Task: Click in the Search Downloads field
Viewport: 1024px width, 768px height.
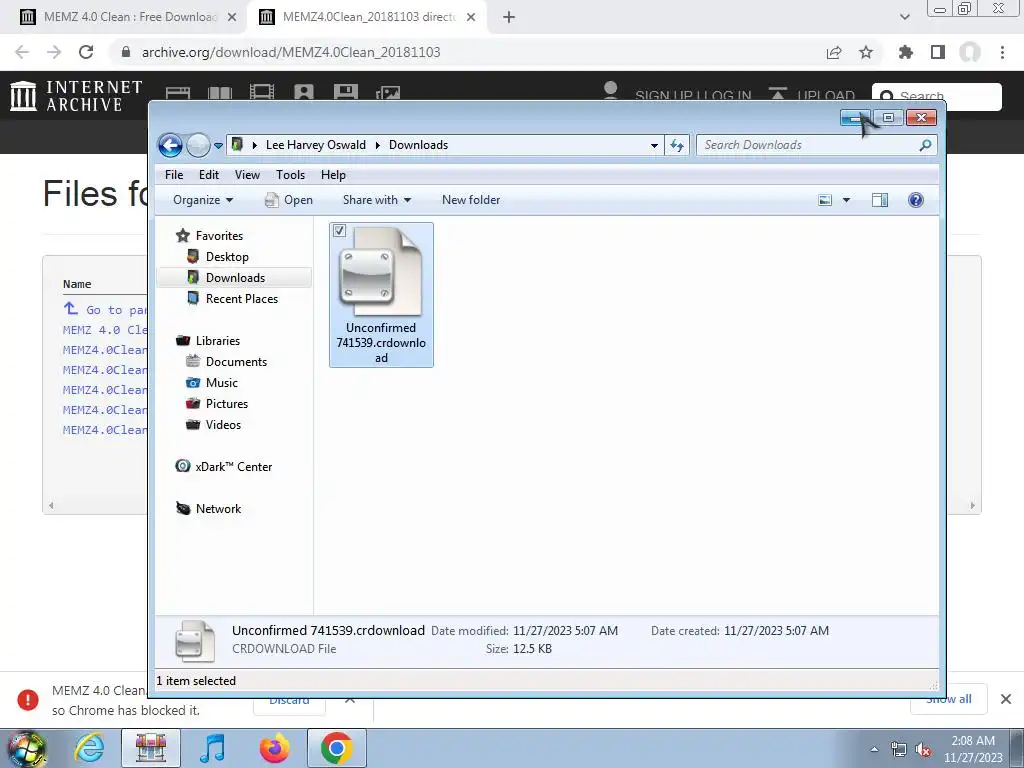Action: click(817, 145)
